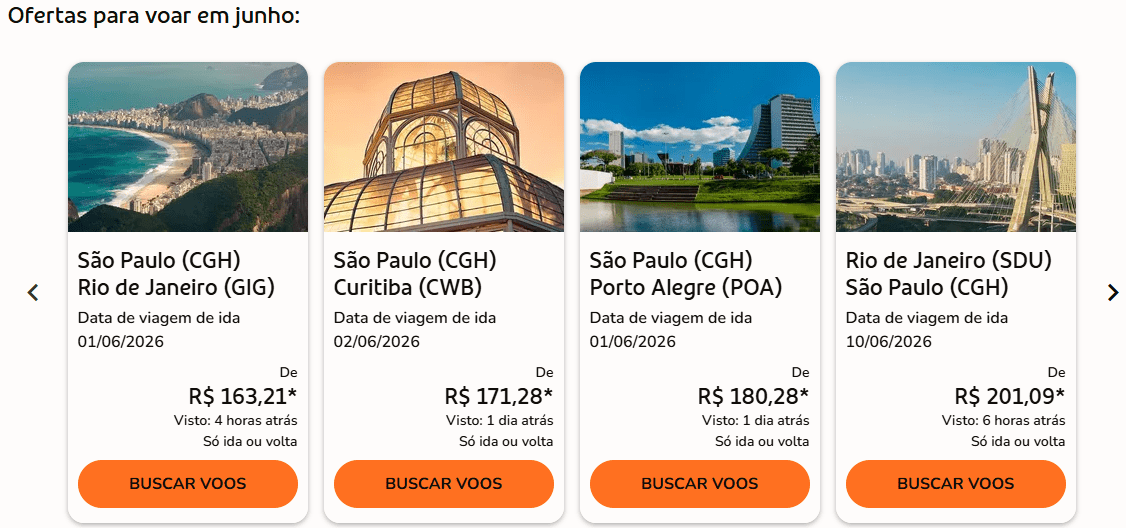Click the São Paulo (CGH) Rio de Janeiro (GIG) title
Viewport: 1126px width, 528px height.
point(176,274)
